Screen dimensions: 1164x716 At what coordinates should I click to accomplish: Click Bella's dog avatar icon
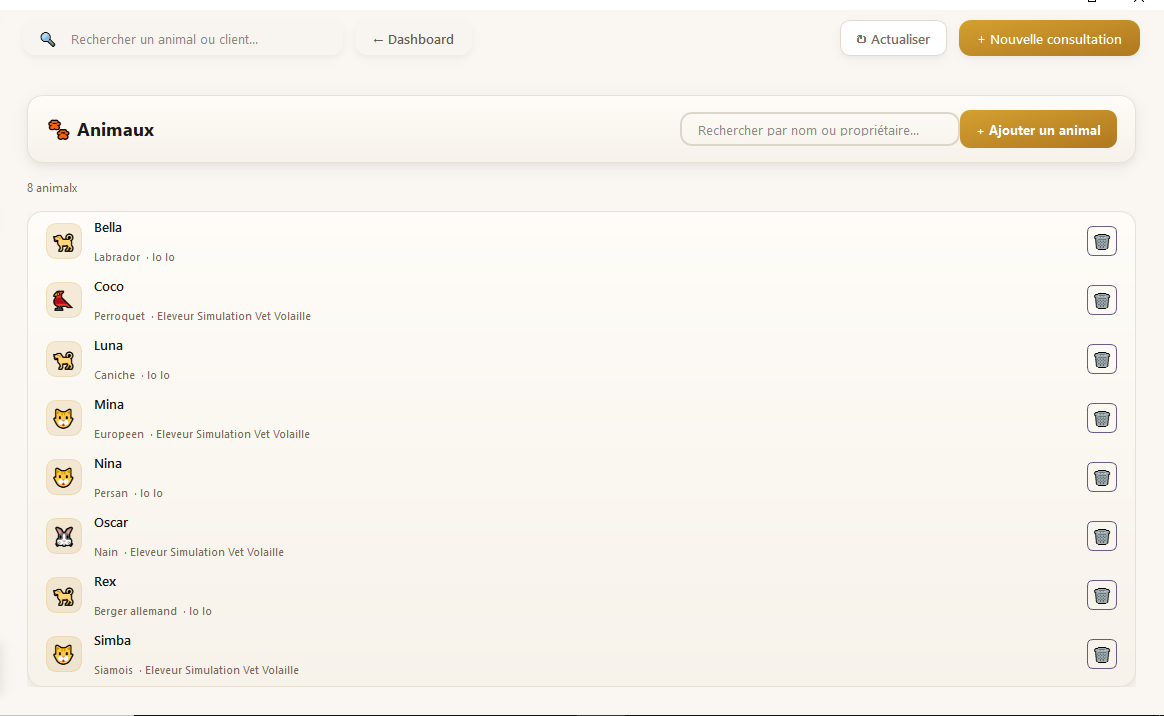pyautogui.click(x=64, y=241)
